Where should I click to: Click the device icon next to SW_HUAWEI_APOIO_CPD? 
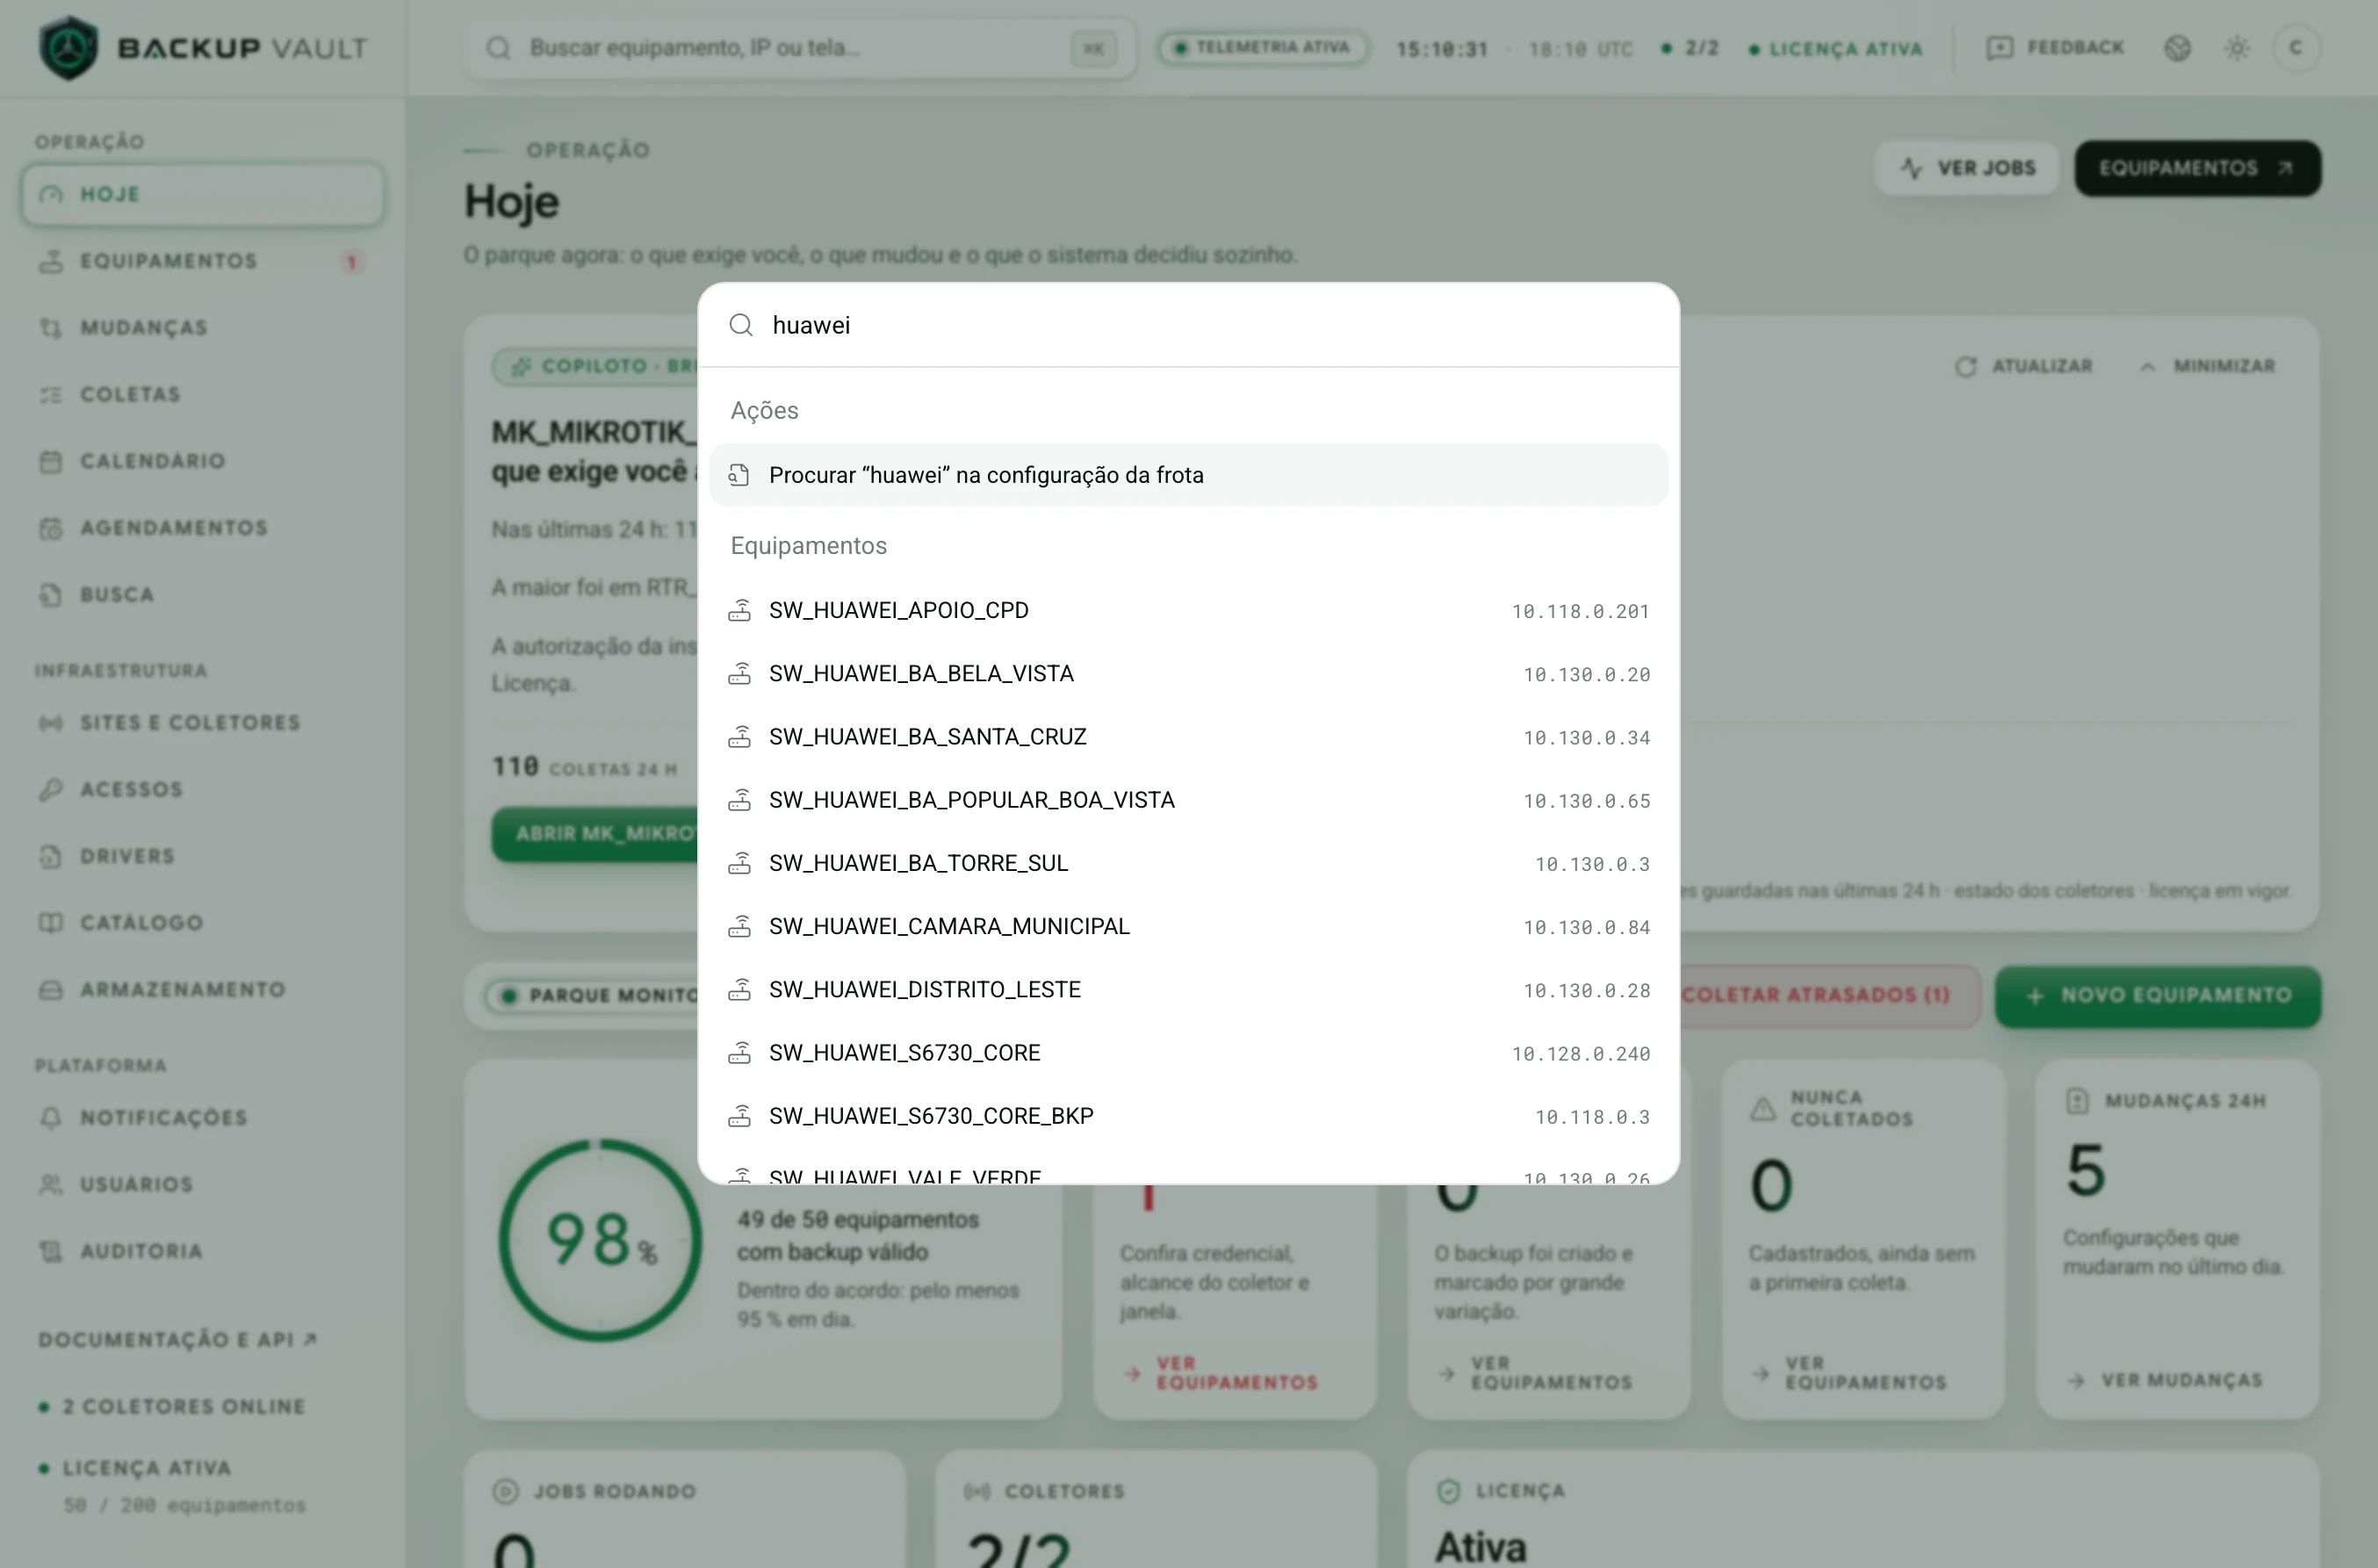click(x=739, y=610)
